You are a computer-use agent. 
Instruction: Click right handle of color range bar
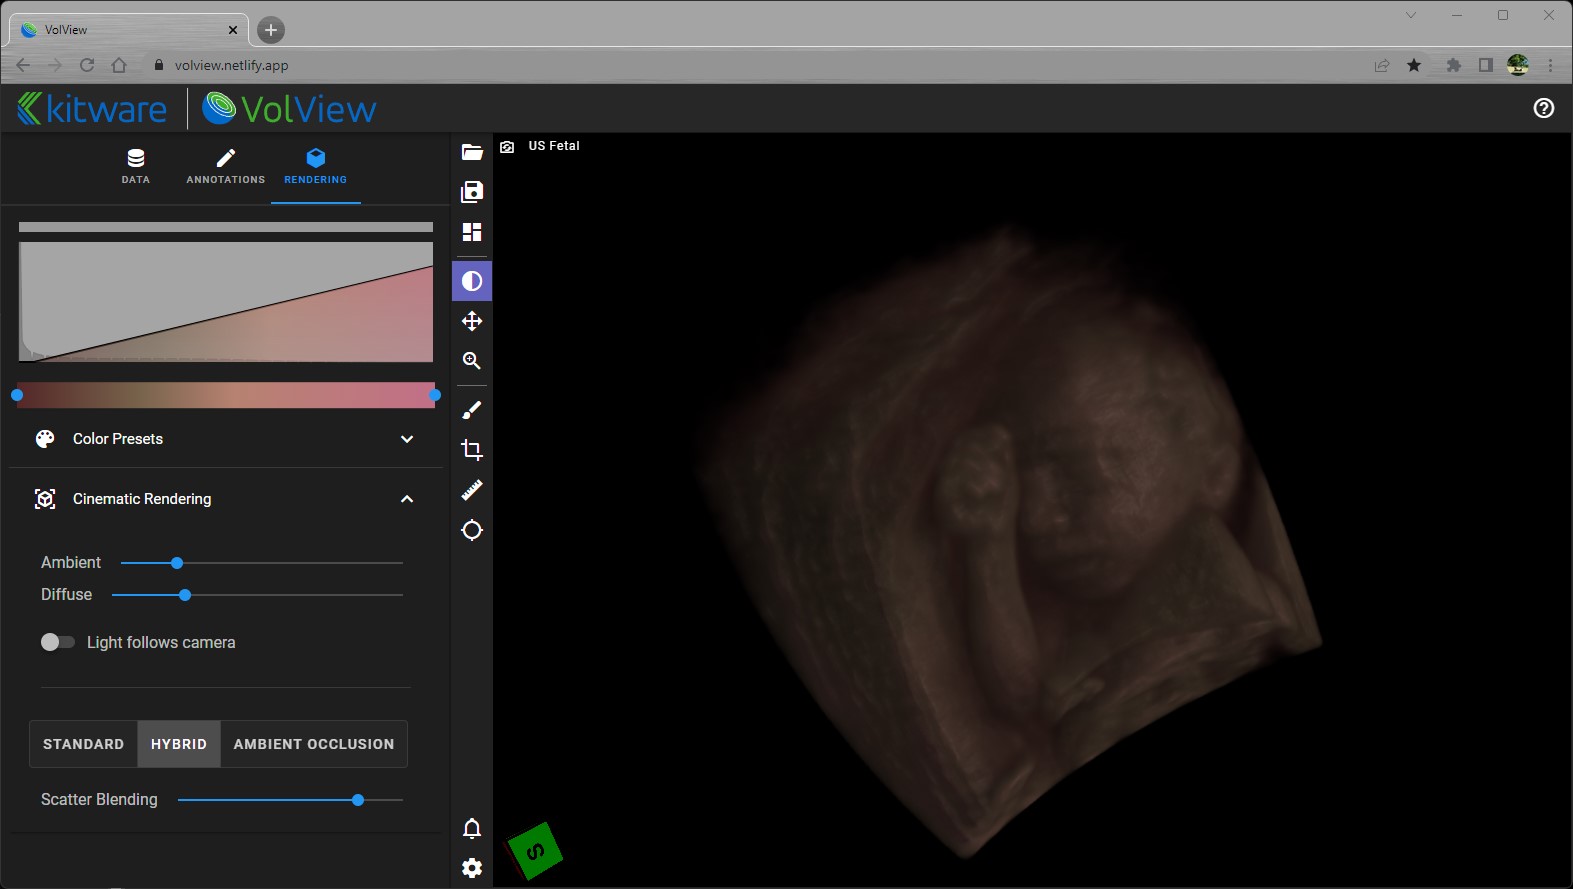[435, 395]
